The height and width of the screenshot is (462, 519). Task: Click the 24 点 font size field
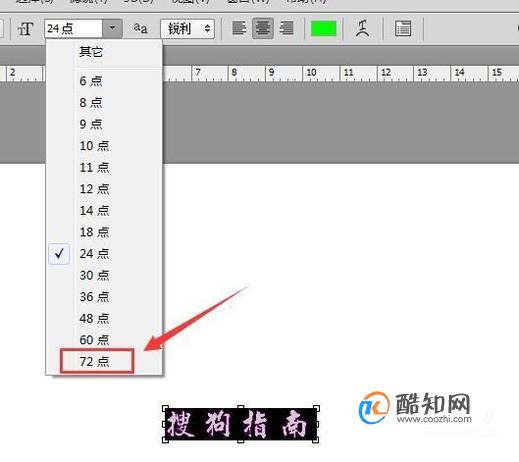click(x=73, y=28)
